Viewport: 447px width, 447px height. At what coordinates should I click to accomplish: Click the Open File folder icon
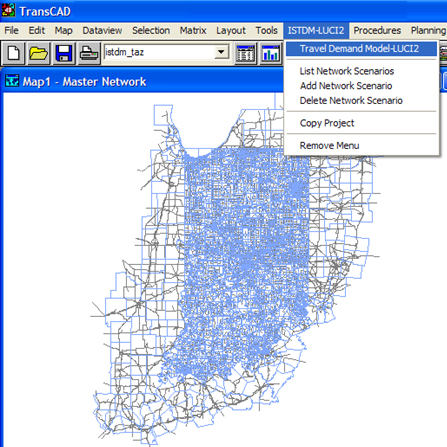pos(38,53)
